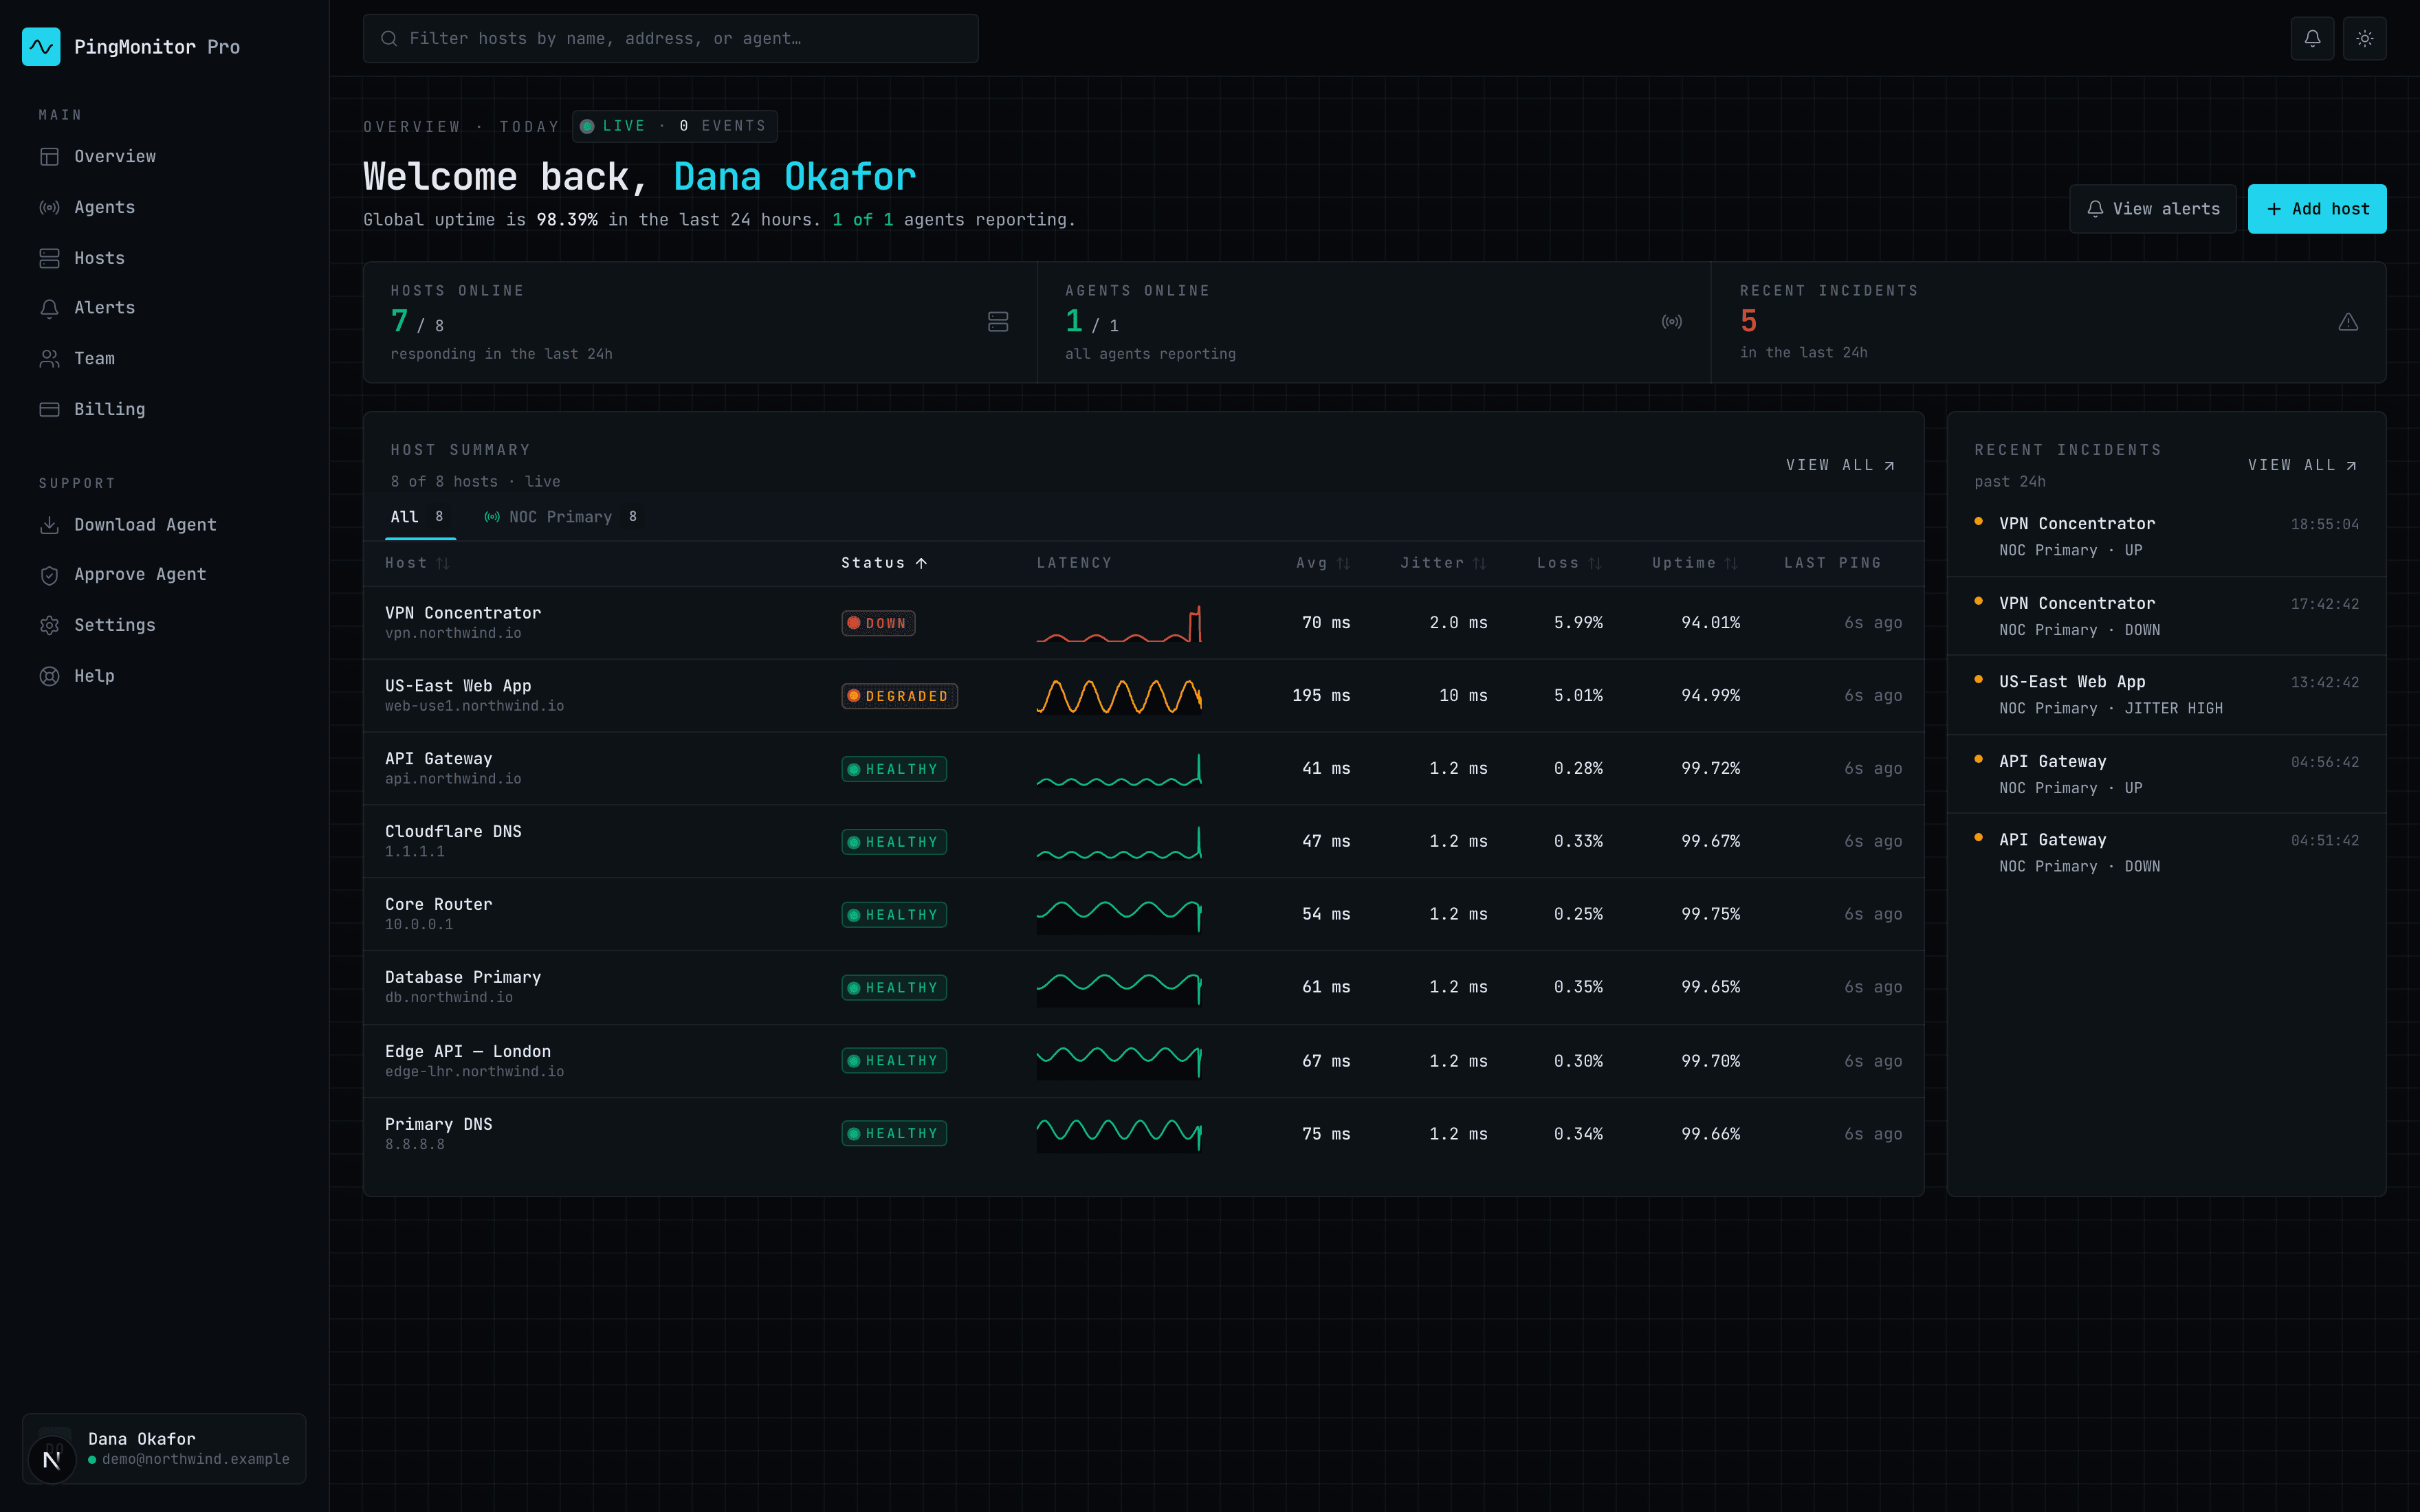
Task: Click VPN Concentrator latency sparkline
Action: (1118, 623)
